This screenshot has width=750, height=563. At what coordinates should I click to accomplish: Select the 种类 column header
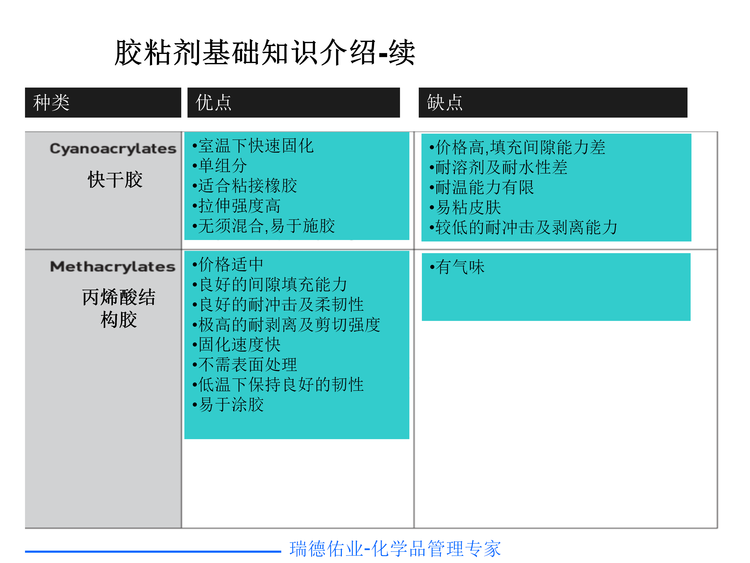point(51,103)
